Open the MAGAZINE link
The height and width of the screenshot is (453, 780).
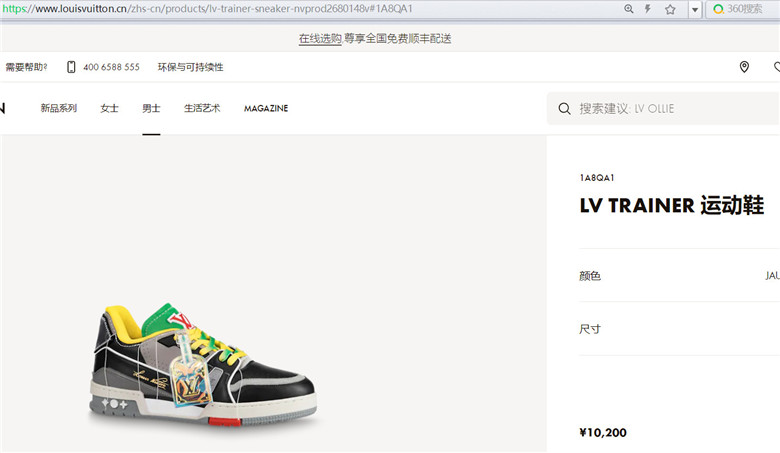[x=266, y=108]
